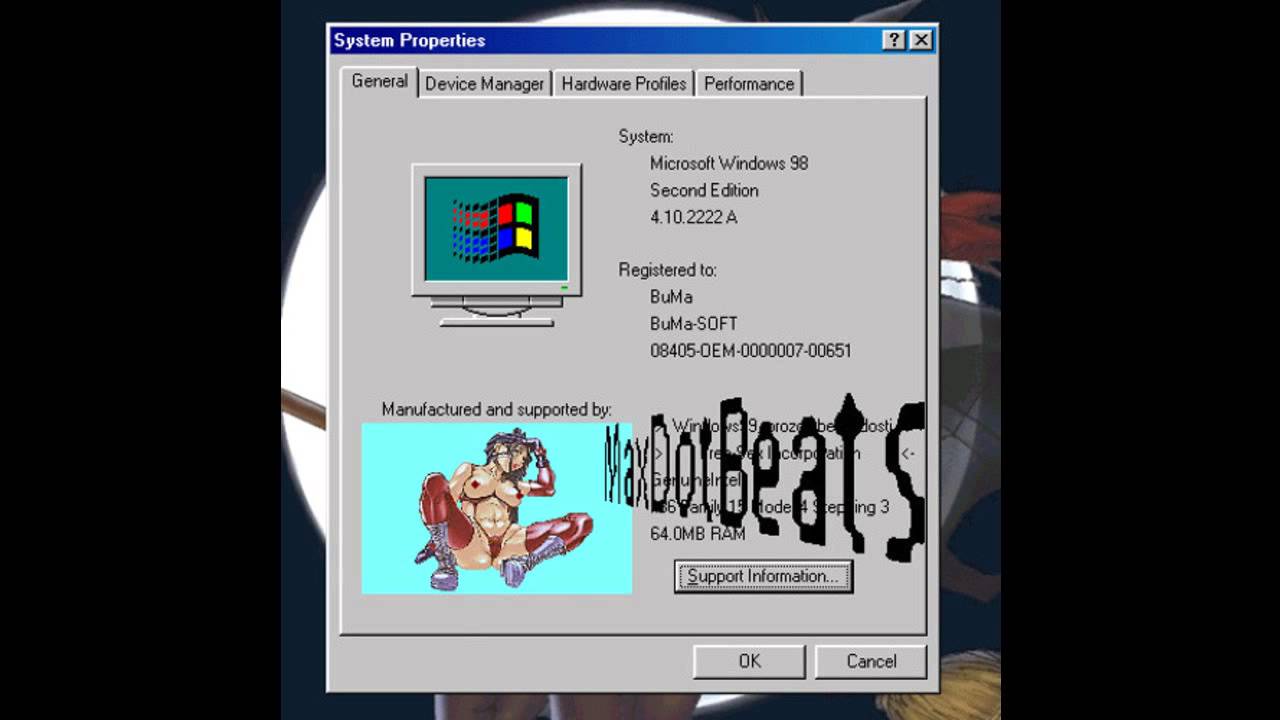Image resolution: width=1280 pixels, height=720 pixels.
Task: Click the Second Edition text
Action: coord(704,190)
